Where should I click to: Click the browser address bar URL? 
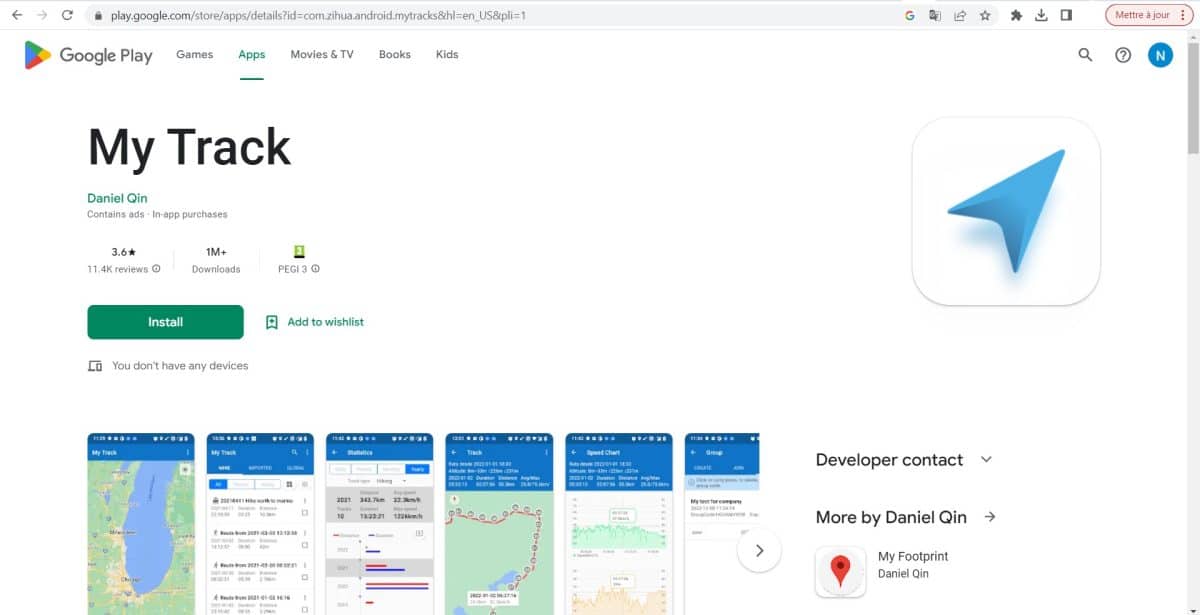[318, 16]
